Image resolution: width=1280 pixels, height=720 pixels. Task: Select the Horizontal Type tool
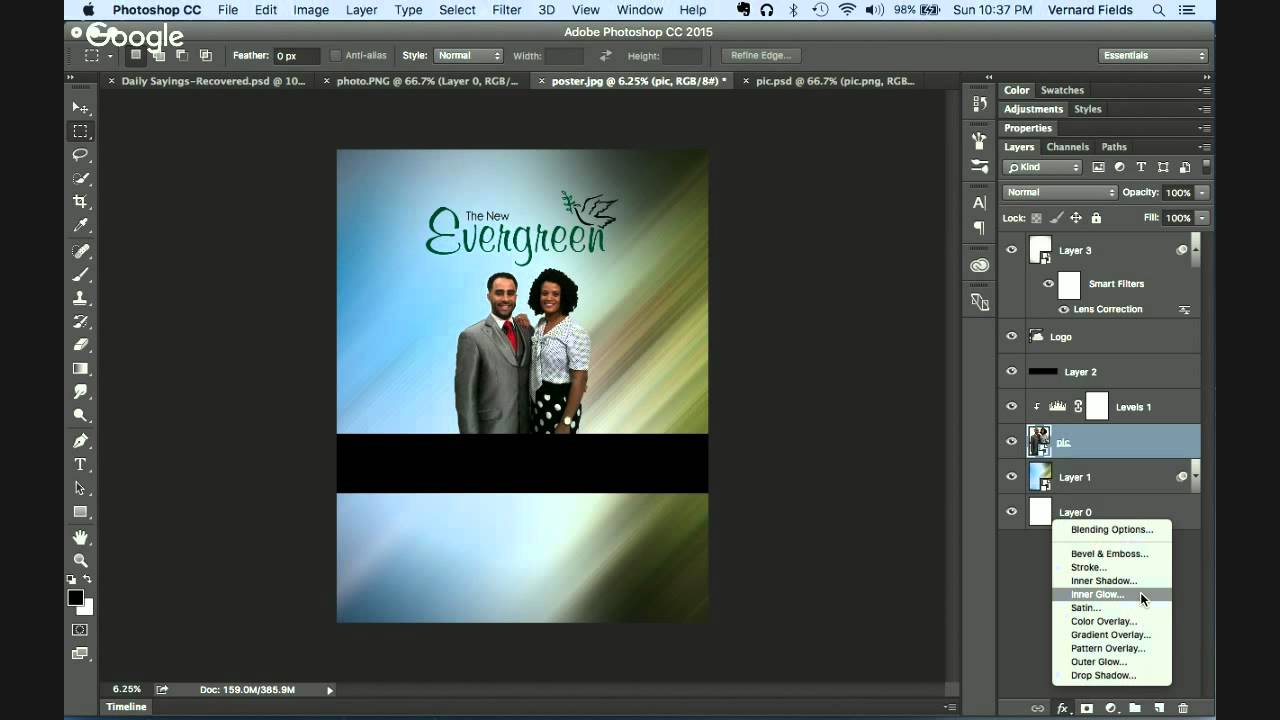coord(80,465)
